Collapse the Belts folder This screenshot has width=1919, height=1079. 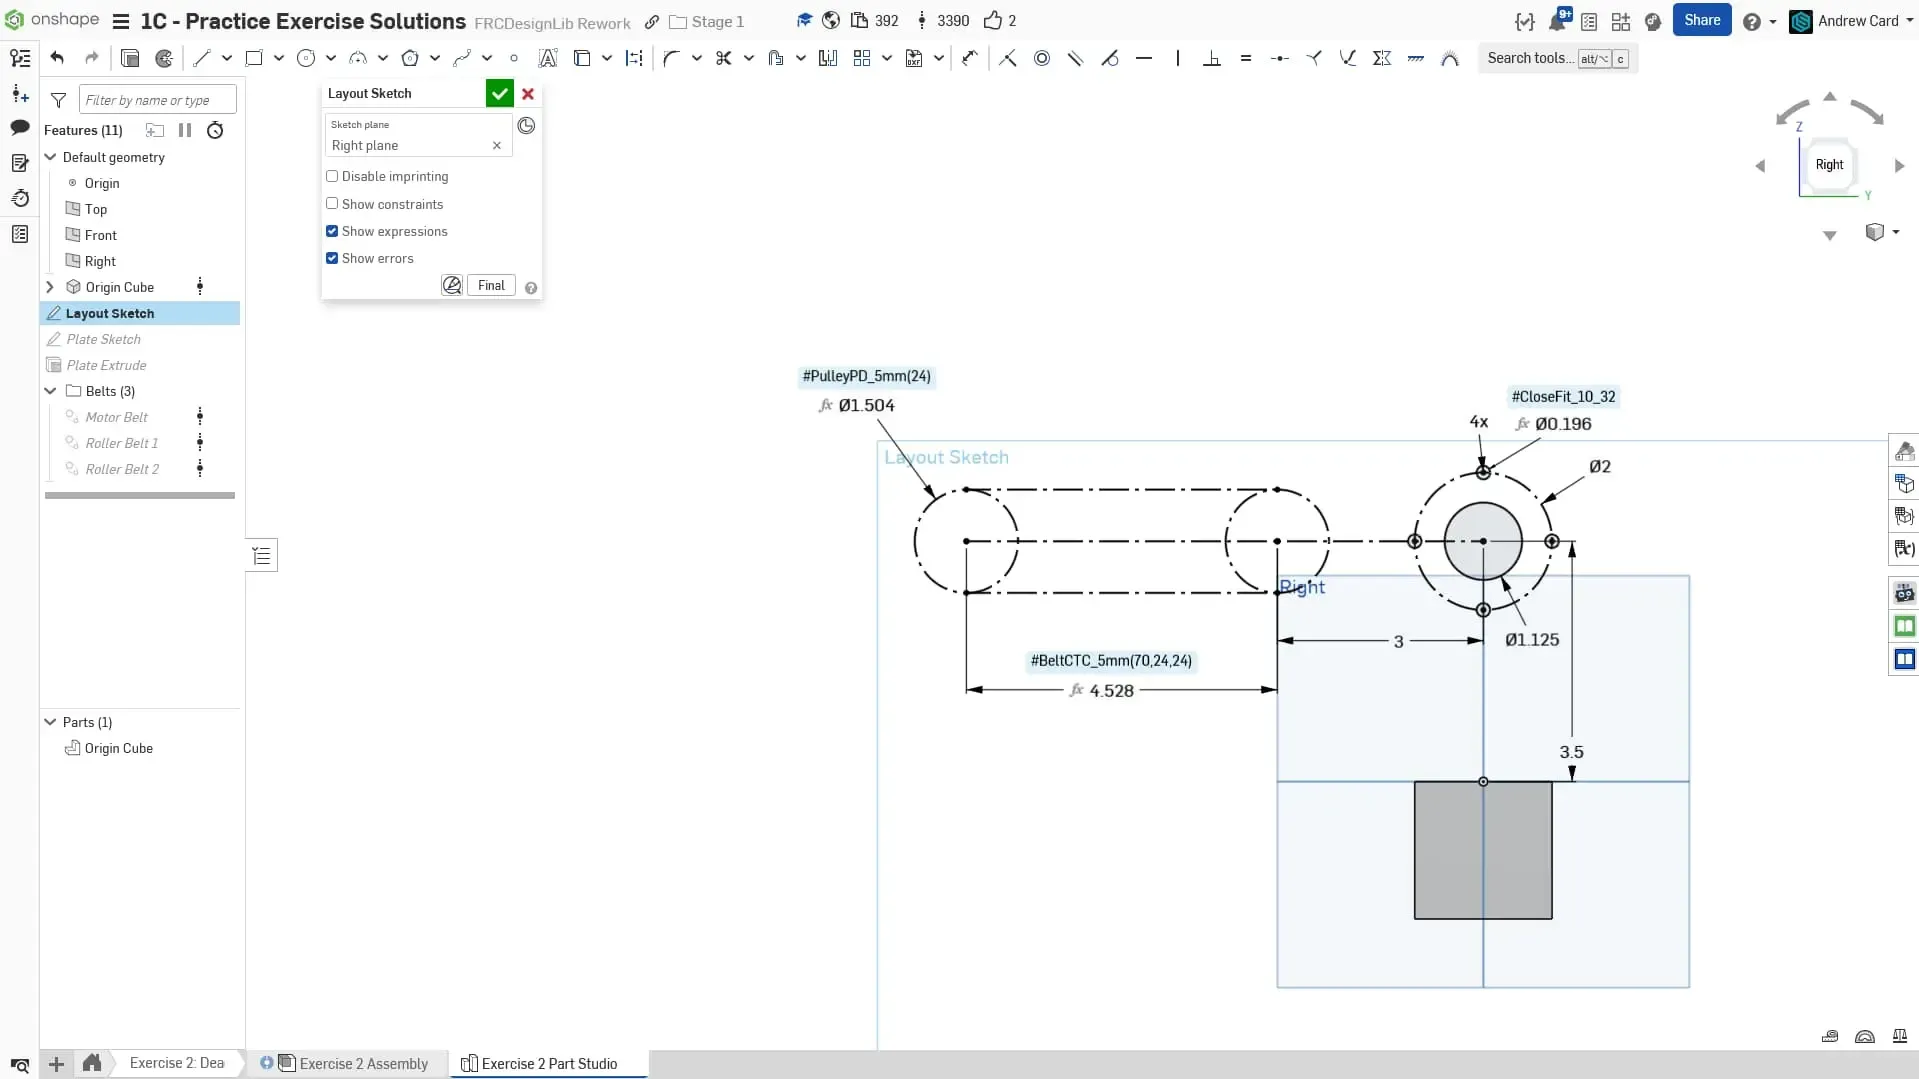50,391
